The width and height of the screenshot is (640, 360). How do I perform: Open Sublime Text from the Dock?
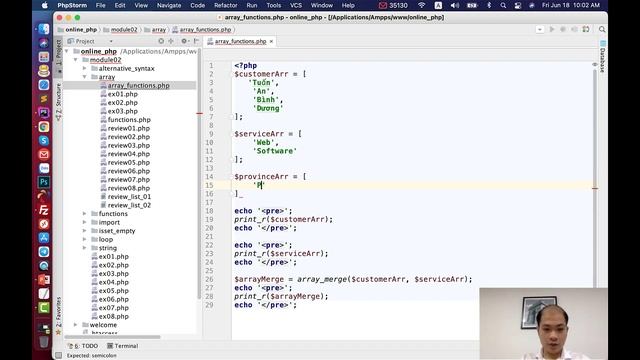click(44, 98)
